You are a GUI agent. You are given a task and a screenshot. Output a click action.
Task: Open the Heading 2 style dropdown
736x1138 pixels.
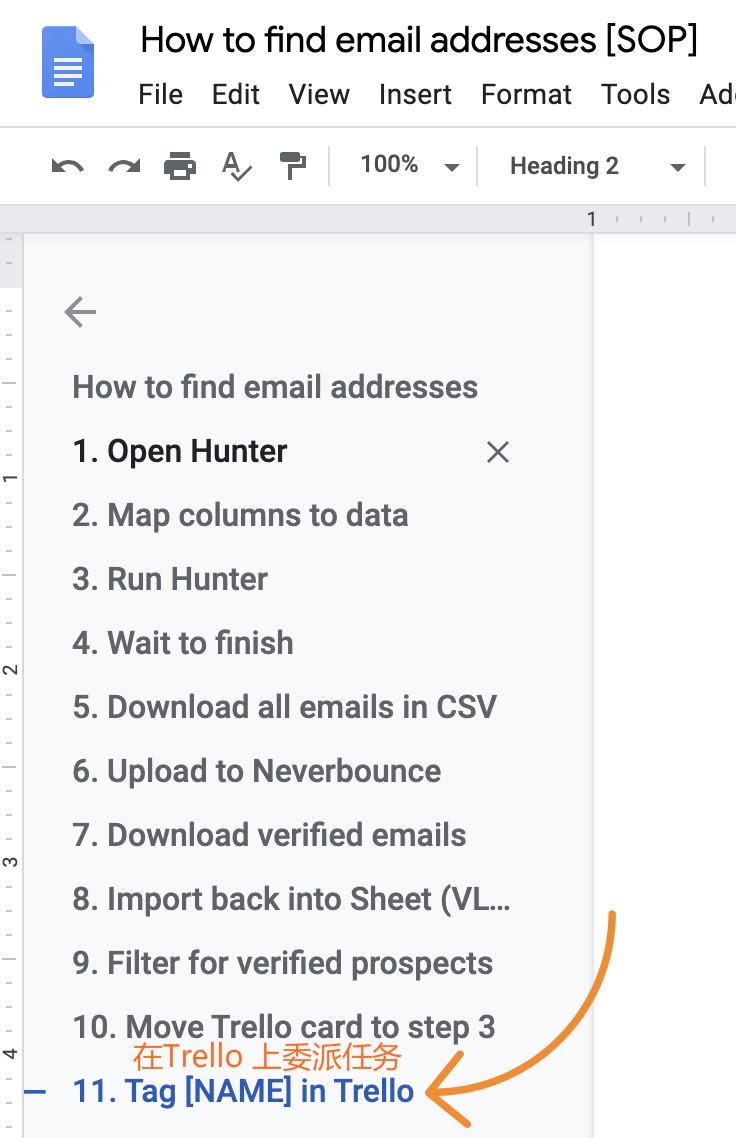tap(597, 166)
